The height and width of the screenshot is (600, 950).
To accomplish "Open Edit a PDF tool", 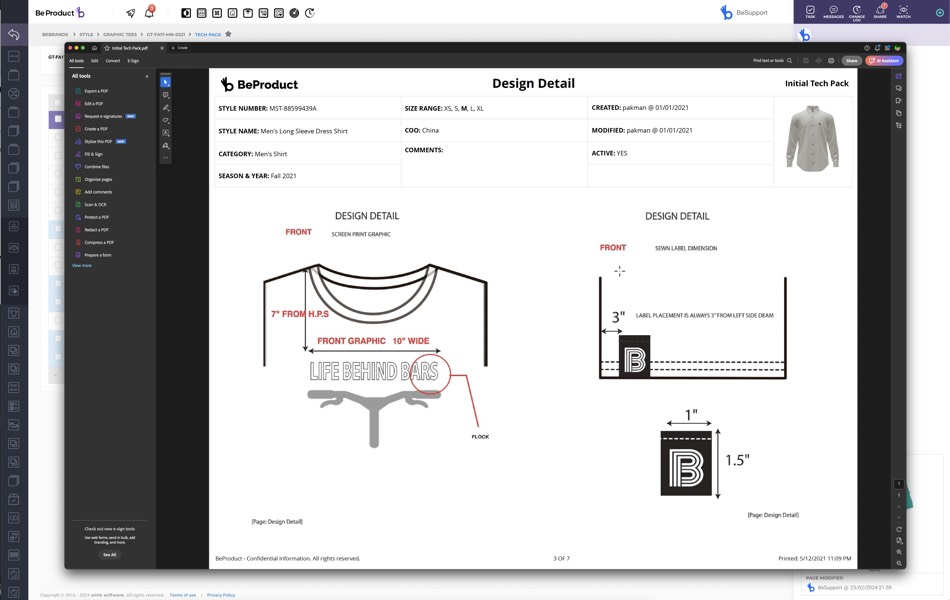I will click(90, 104).
